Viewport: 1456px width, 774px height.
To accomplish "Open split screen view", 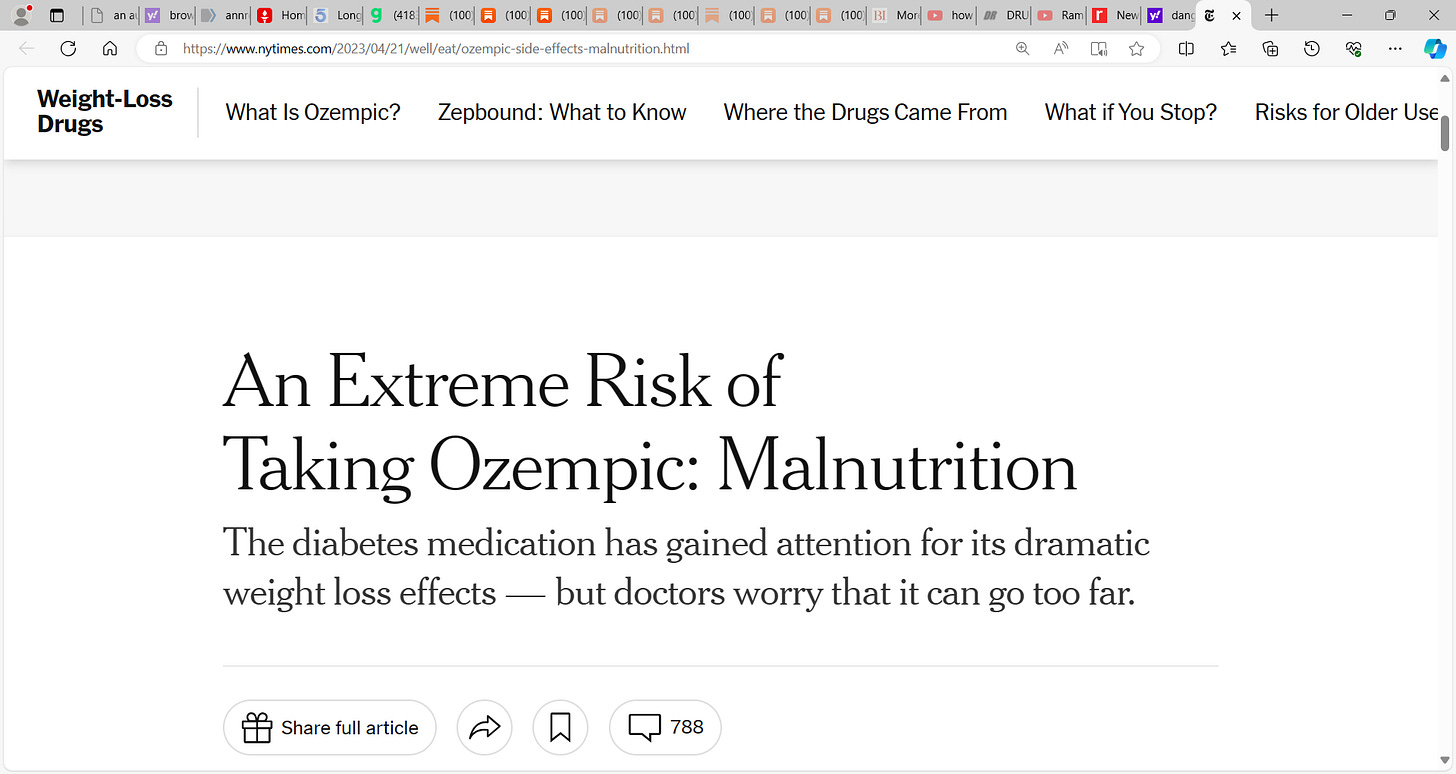I will tap(1186, 48).
